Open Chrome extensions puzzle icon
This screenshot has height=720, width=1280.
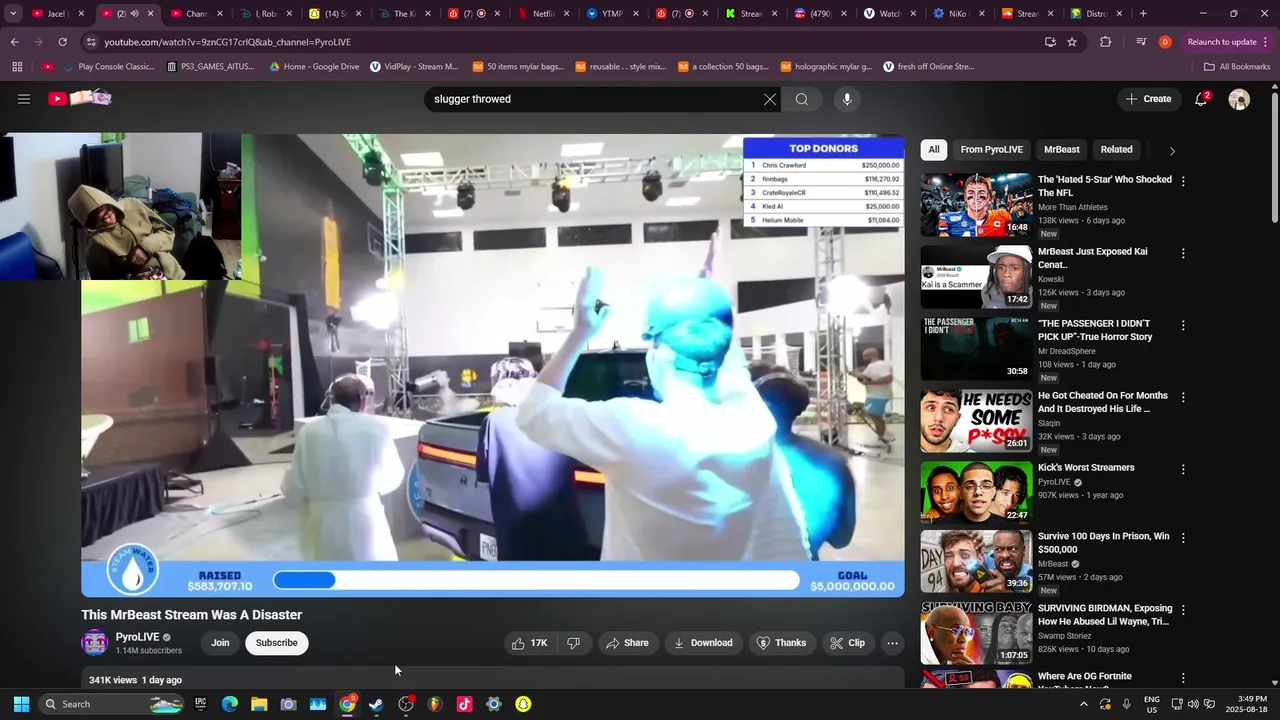(1105, 42)
